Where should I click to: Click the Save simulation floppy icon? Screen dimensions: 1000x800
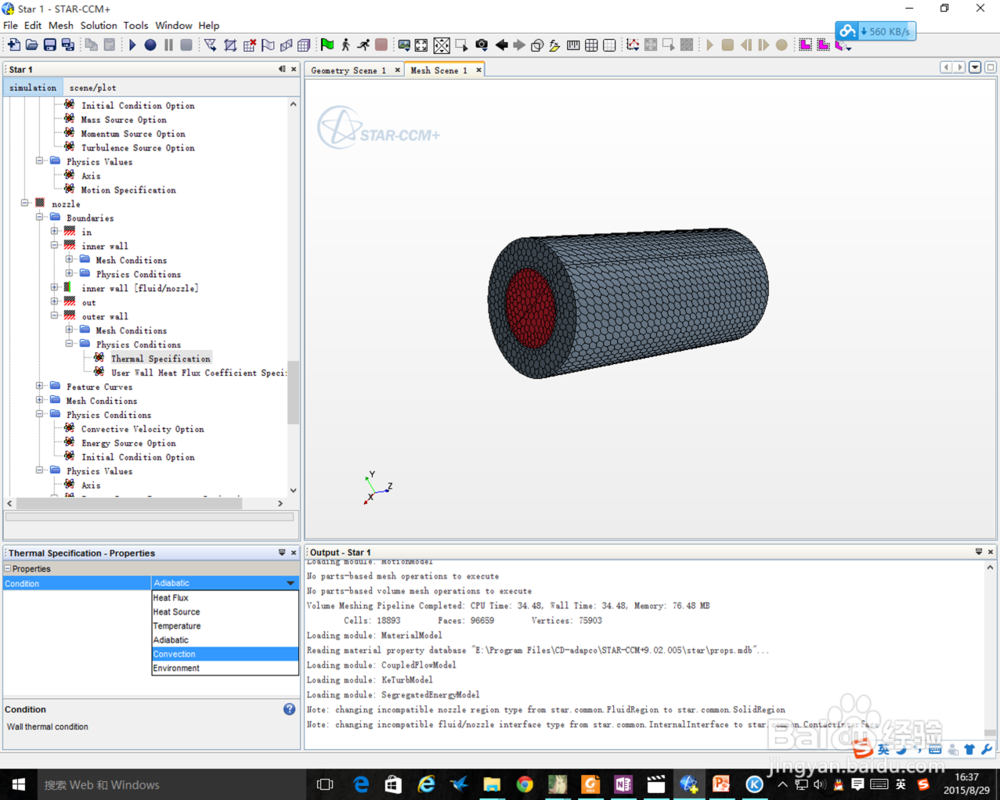click(x=50, y=45)
